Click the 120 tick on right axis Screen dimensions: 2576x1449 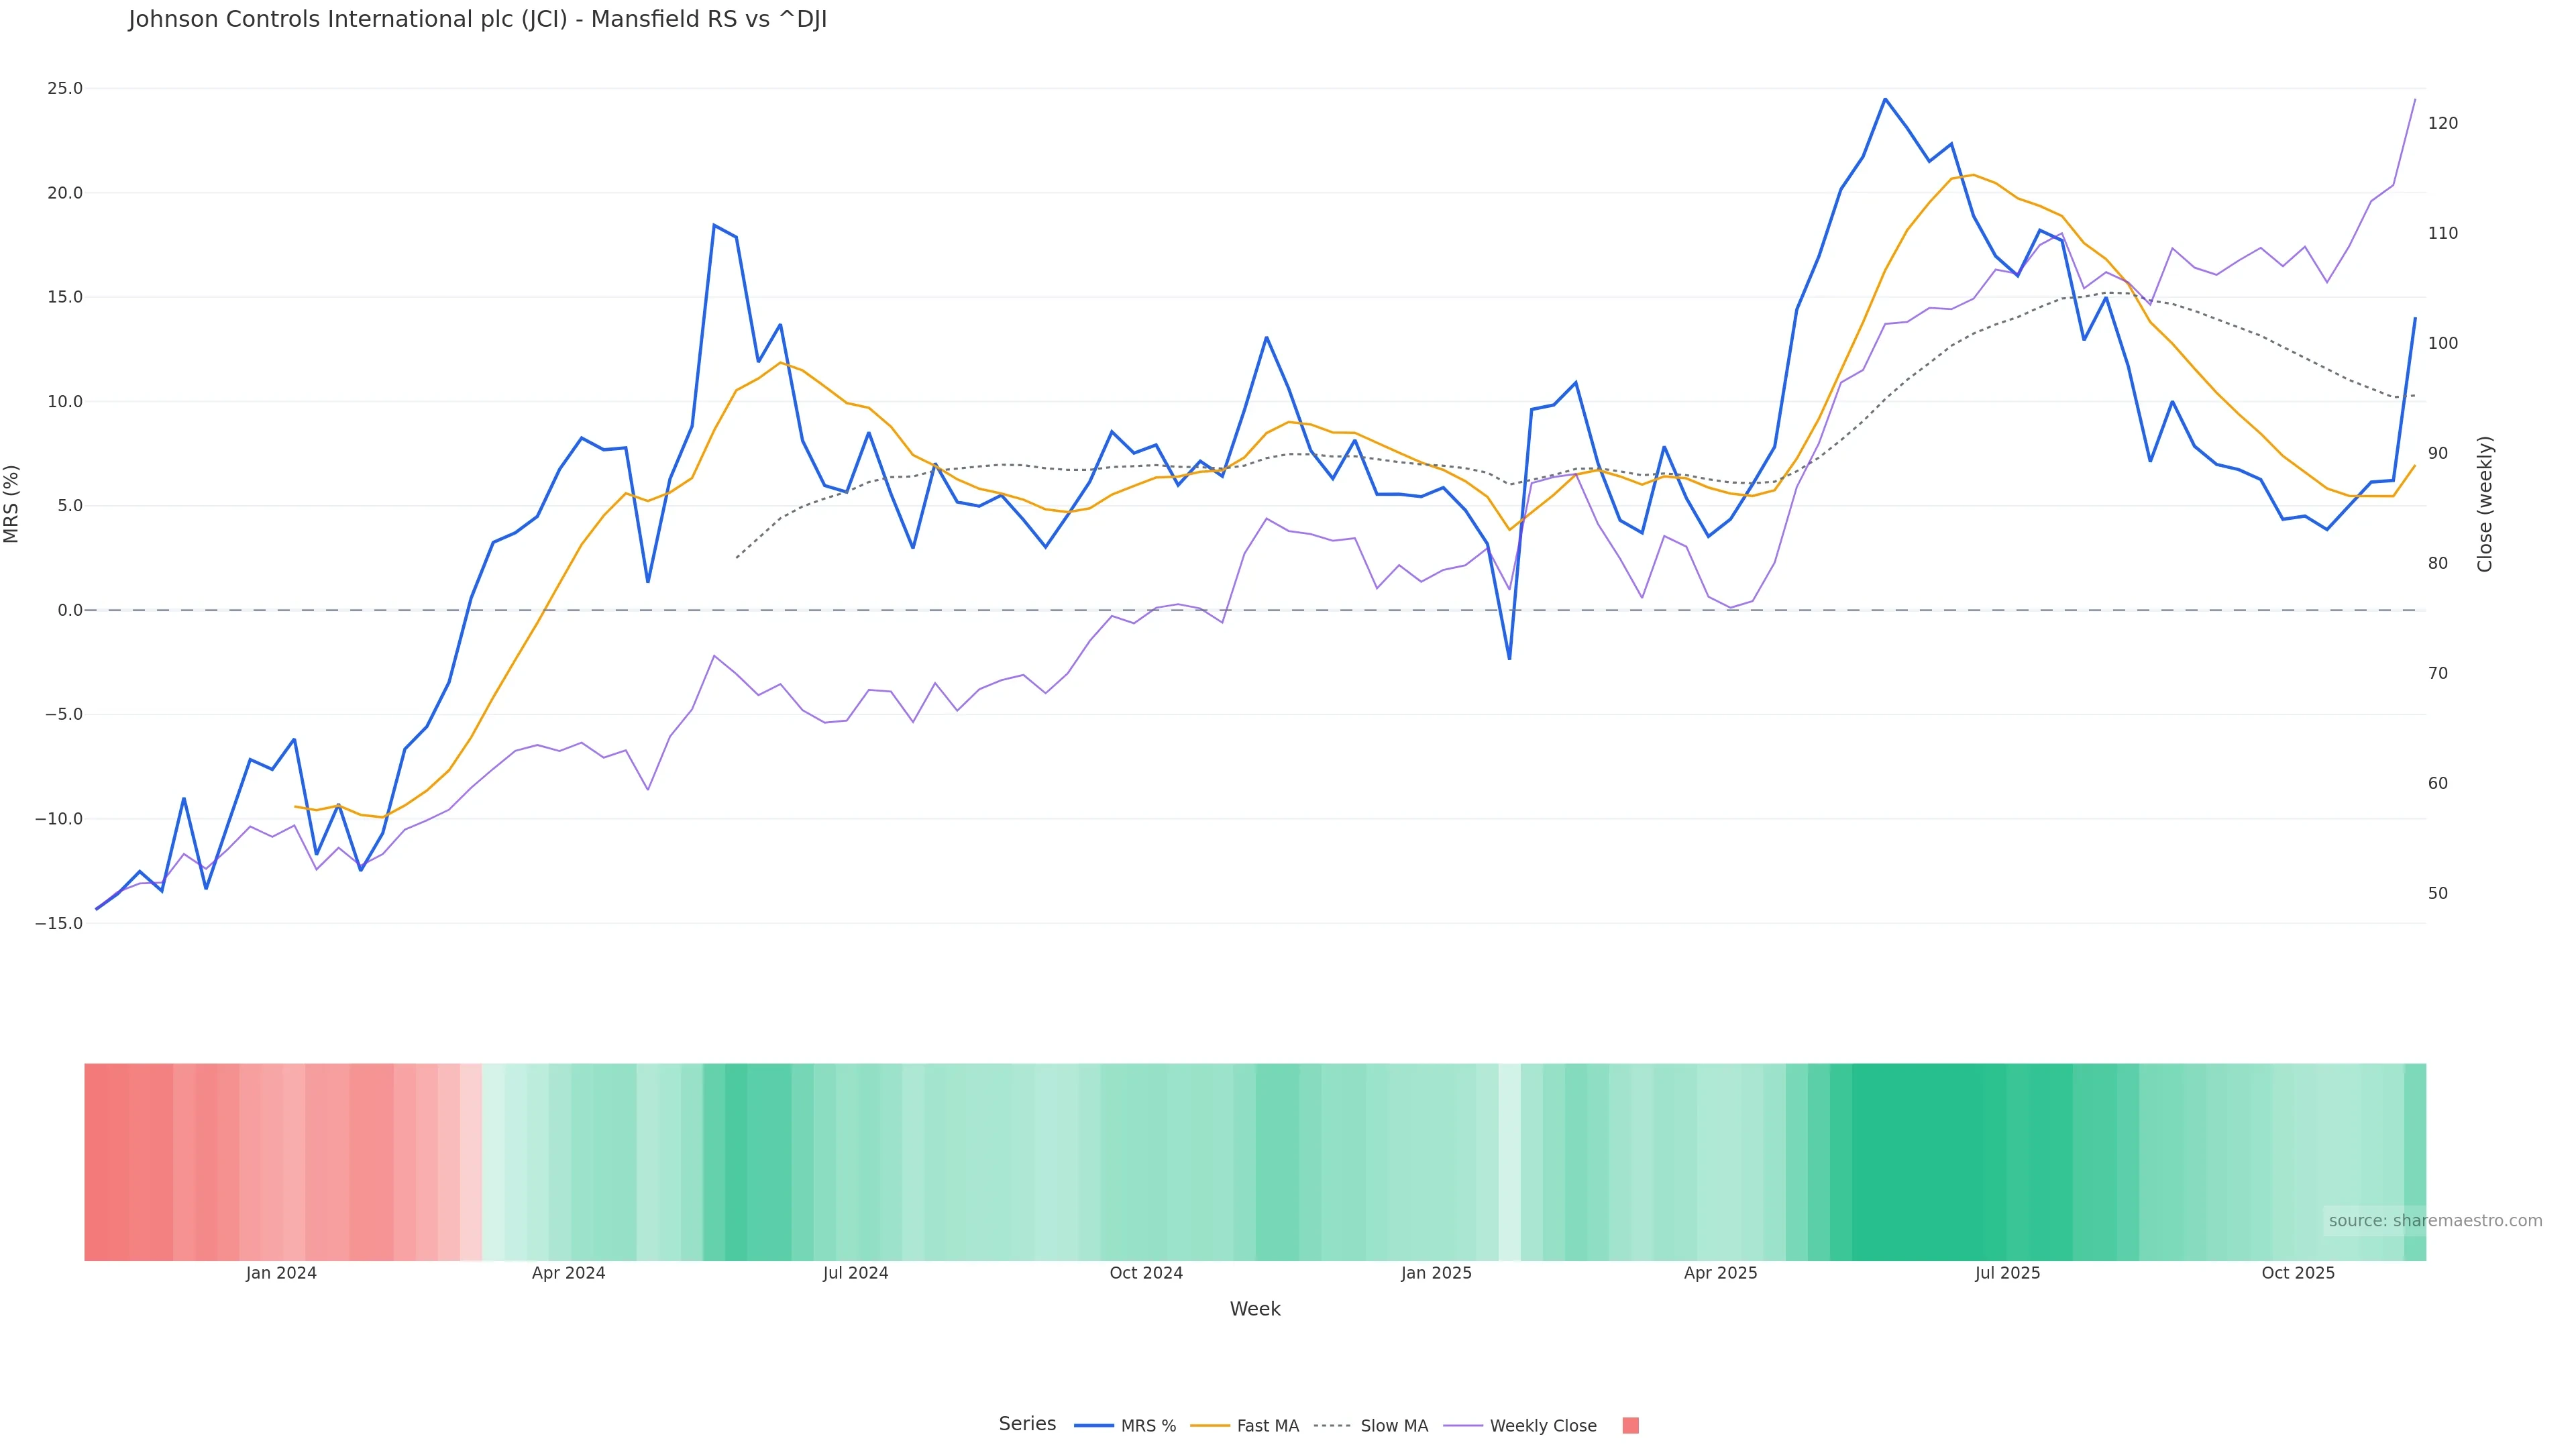click(x=2442, y=124)
